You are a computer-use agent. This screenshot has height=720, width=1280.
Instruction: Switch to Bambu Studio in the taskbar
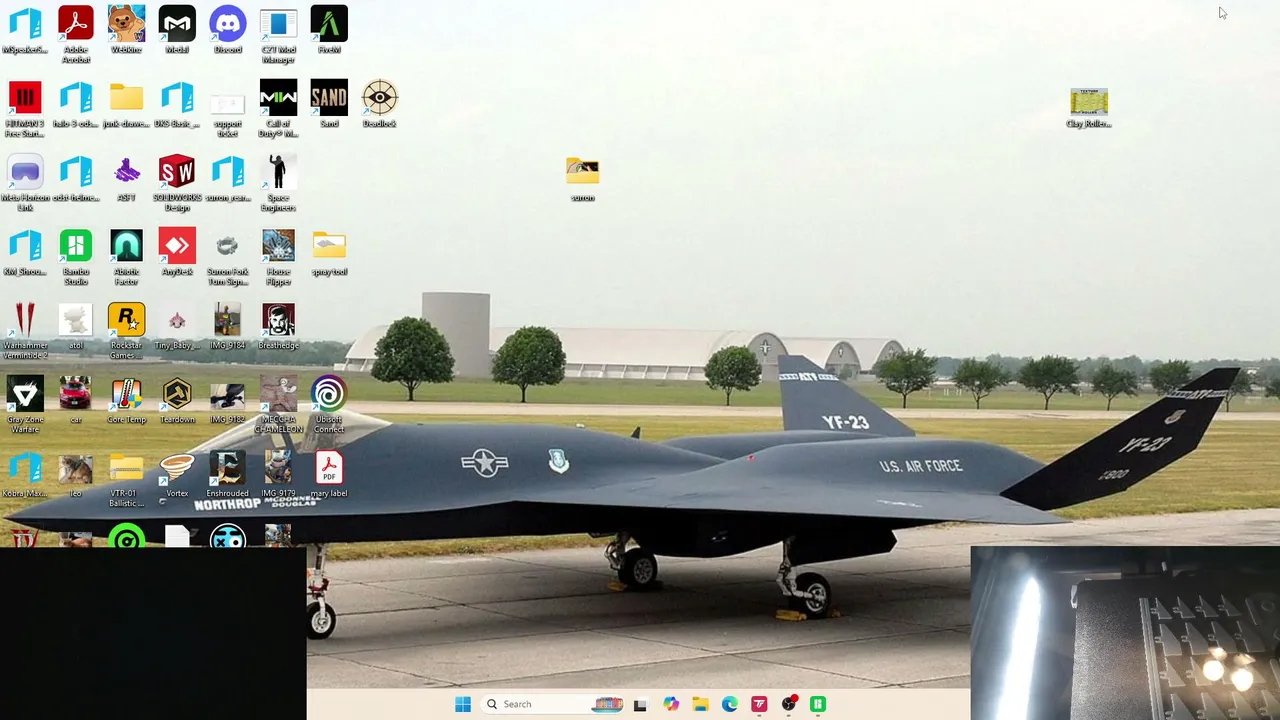(x=818, y=704)
